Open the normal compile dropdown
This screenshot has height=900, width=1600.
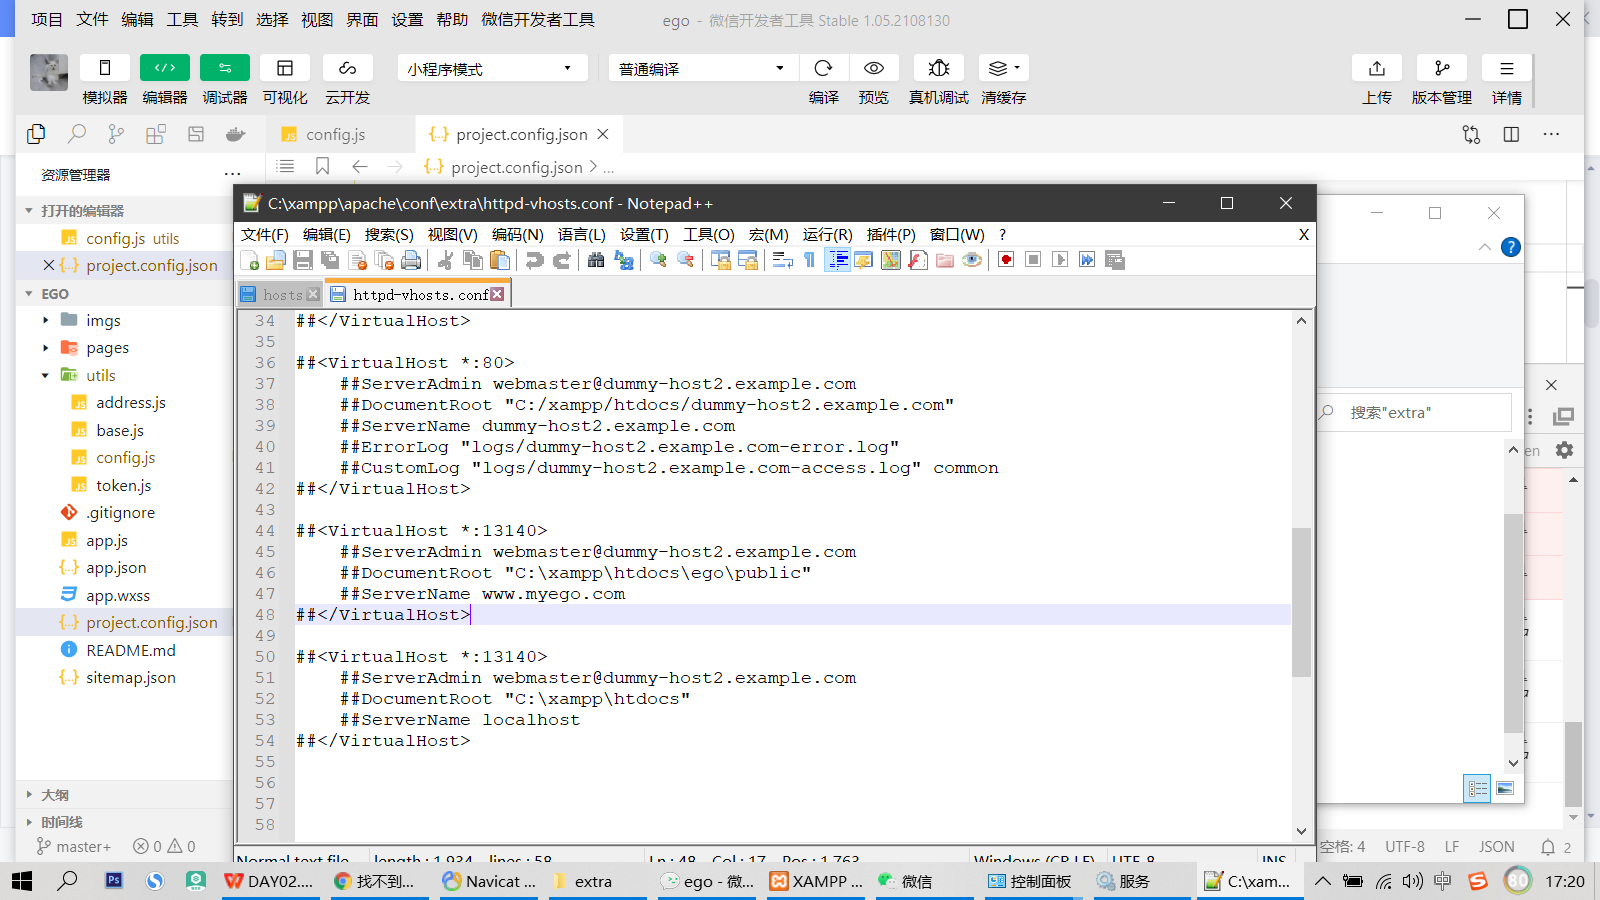coord(703,68)
